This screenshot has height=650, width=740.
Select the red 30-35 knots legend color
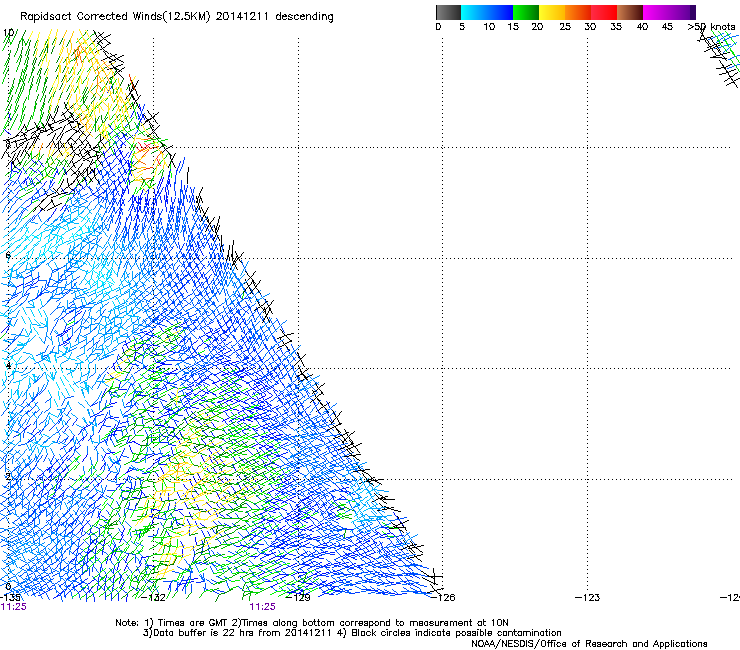(604, 12)
